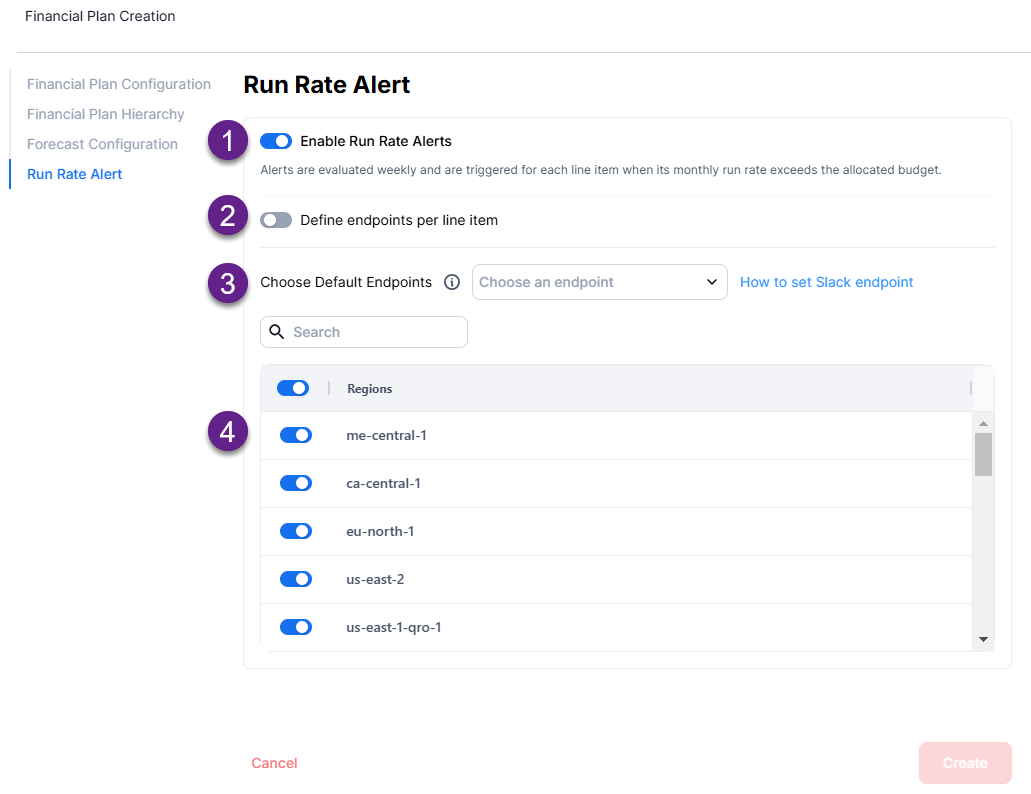This screenshot has width=1031, height=794.
Task: Go to Financial Plan Configuration step
Action: coord(119,84)
